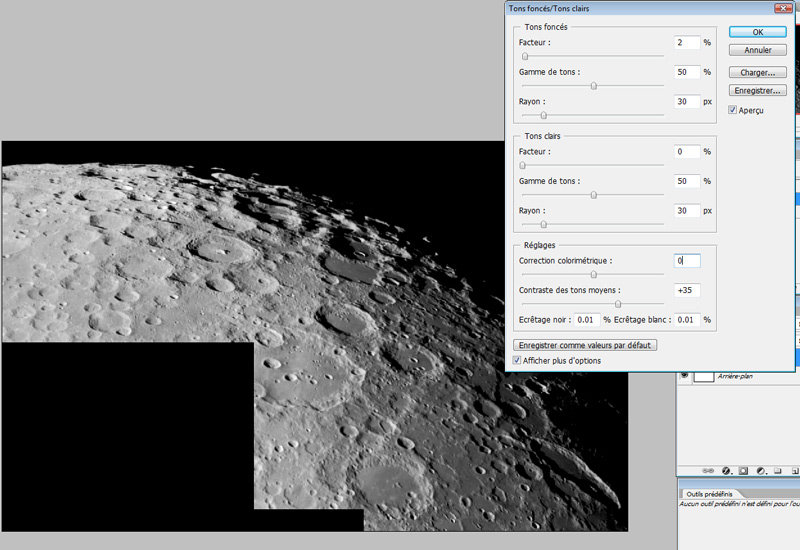Click Tons foncés Rayon value field
Screen dimensions: 800x550
point(687,102)
